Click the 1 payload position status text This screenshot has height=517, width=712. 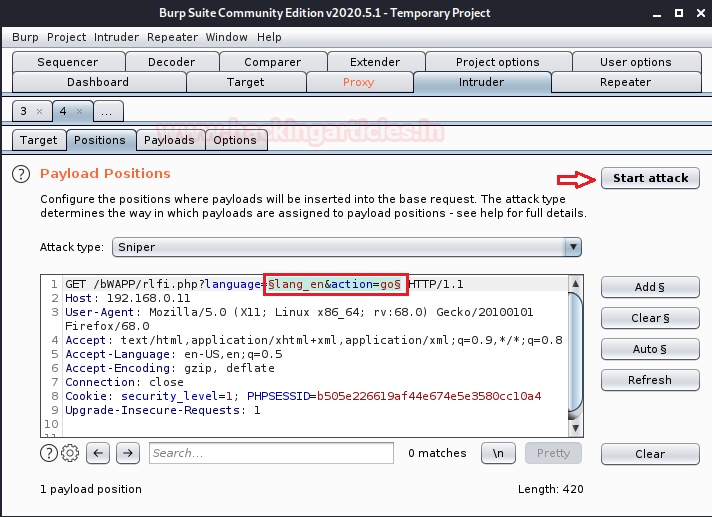tap(91, 489)
